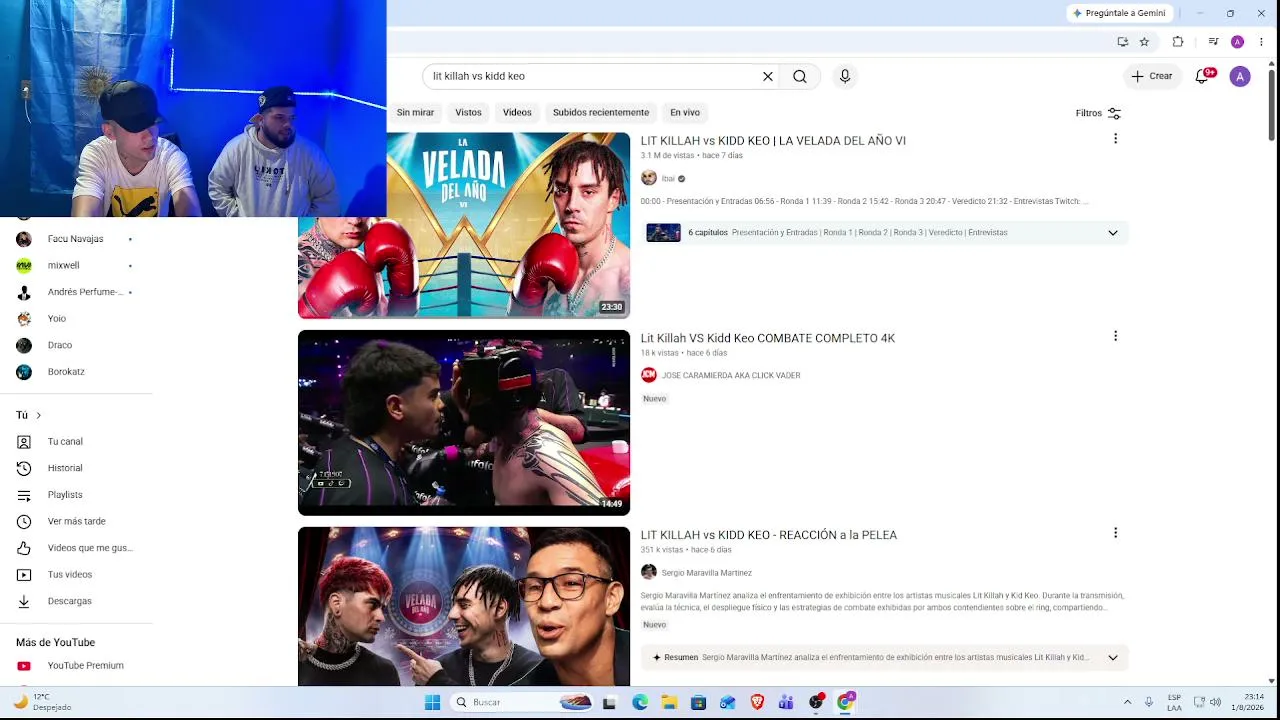1280x720 pixels.
Task: Open the LIT KILLAH vs KIDD KEO LA VELADA title
Action: (773, 141)
